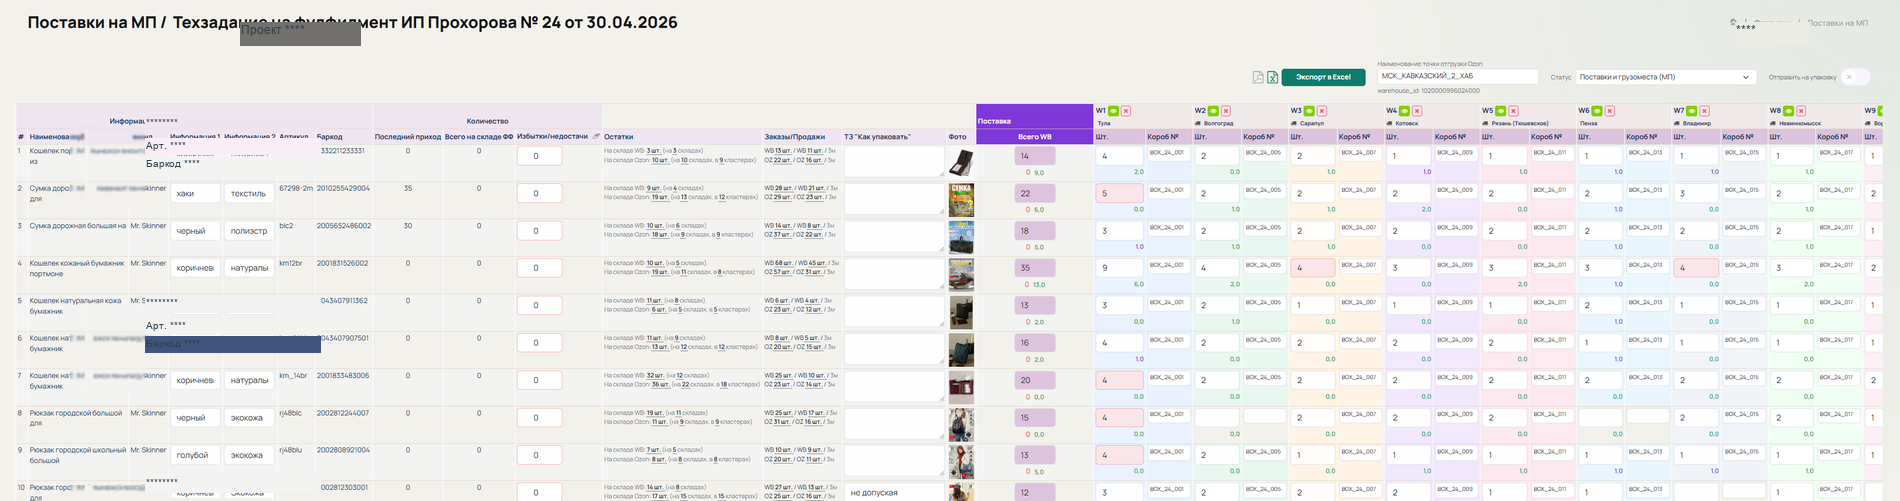Viewport: 1900px width, 501px height.
Task: Click не допуская text in row 10
Action: pos(874,492)
